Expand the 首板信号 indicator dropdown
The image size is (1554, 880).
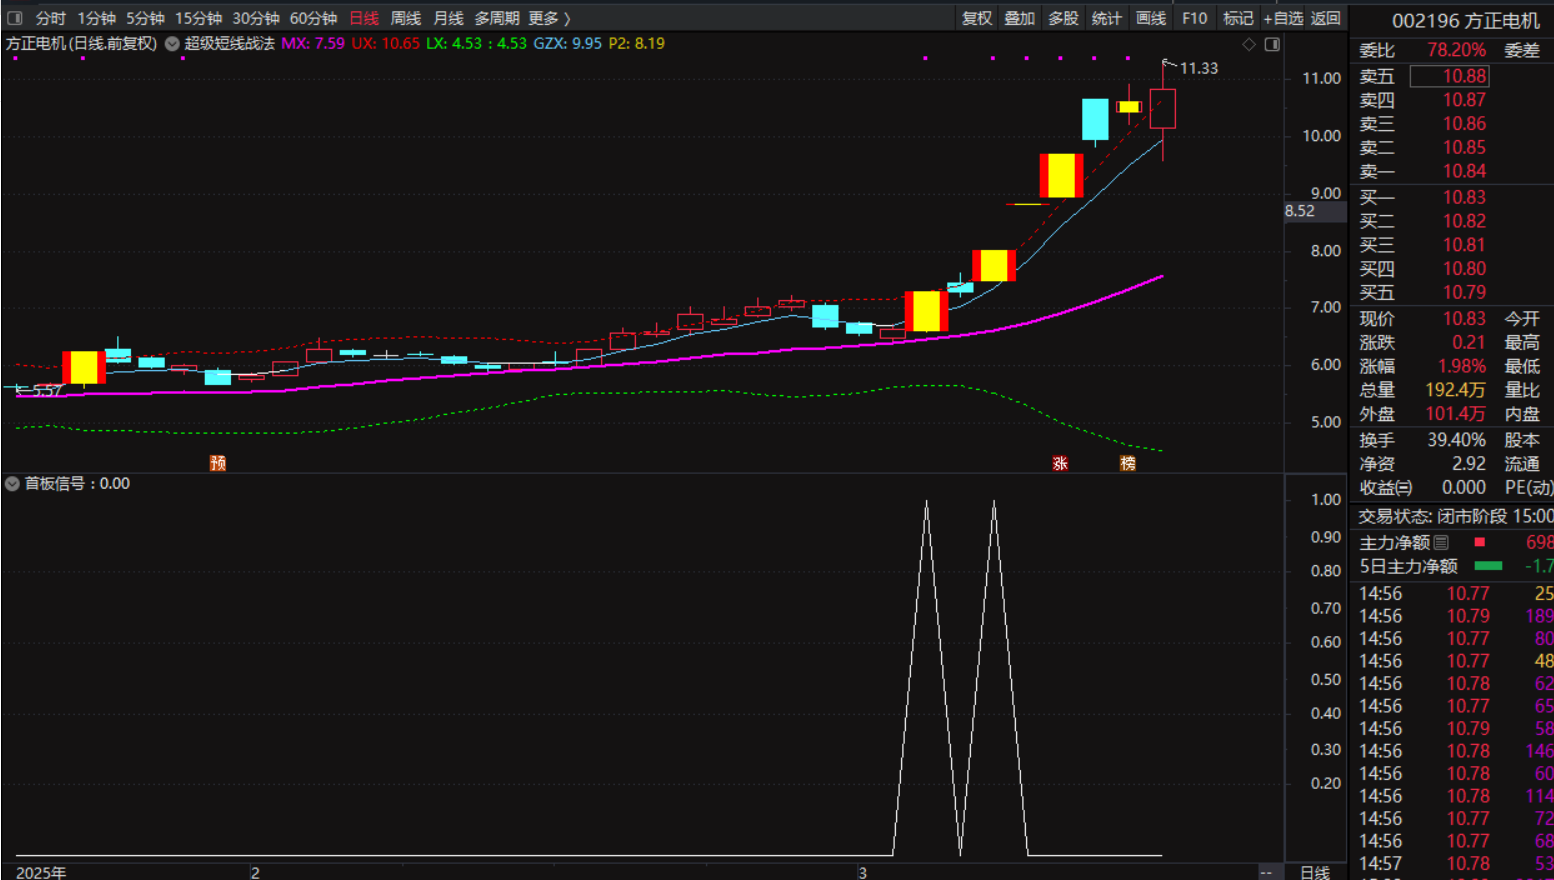coord(12,484)
